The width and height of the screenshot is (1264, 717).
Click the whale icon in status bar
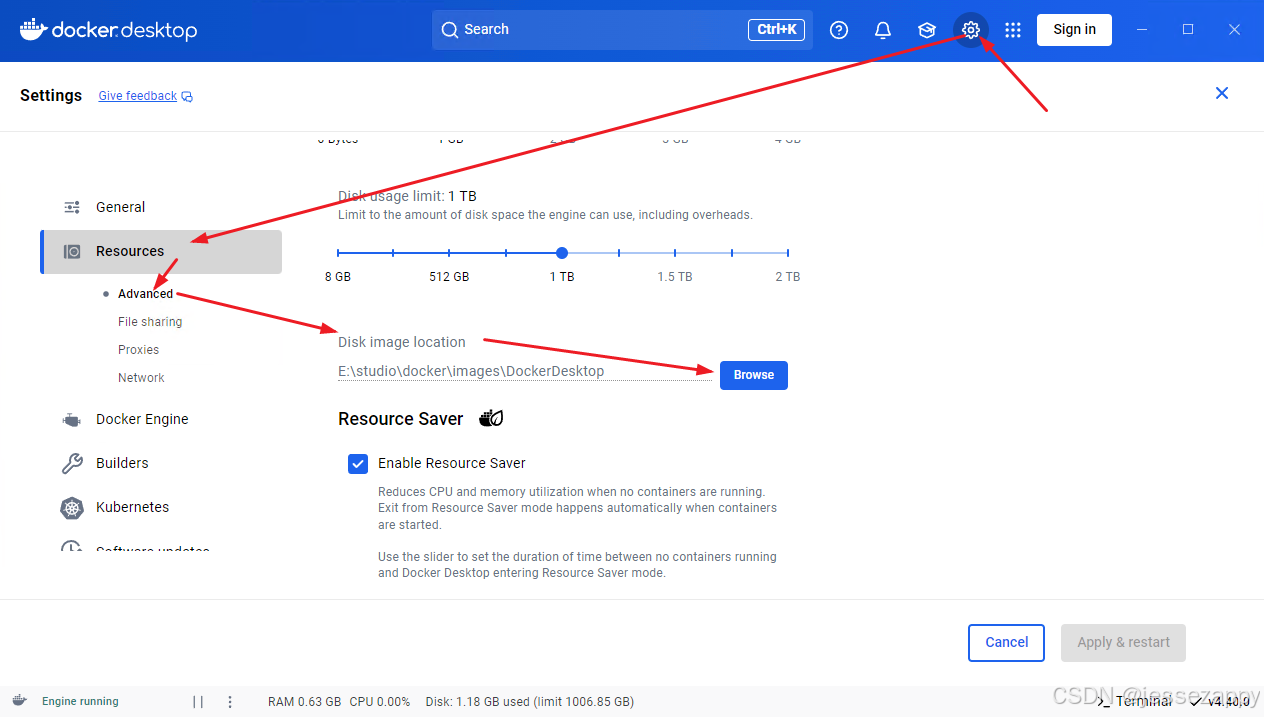pos(19,701)
